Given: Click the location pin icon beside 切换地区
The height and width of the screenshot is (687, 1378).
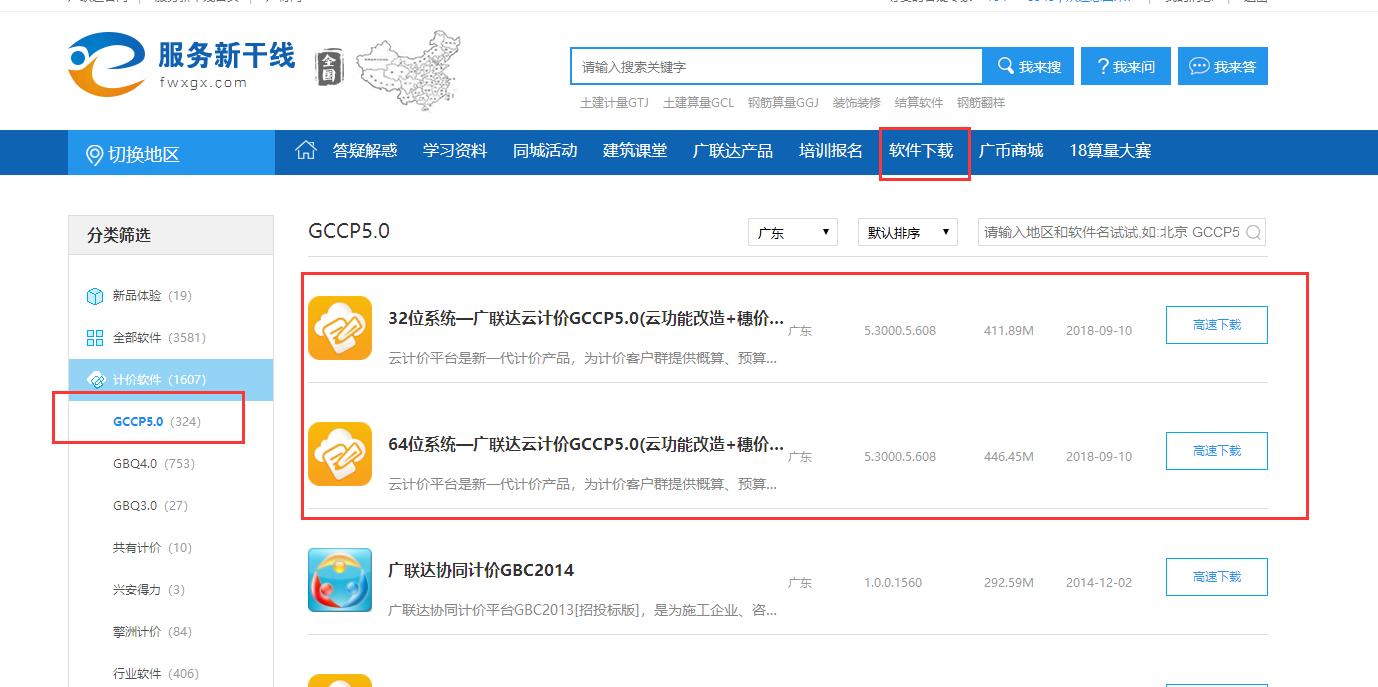Looking at the screenshot, I should pos(95,155).
